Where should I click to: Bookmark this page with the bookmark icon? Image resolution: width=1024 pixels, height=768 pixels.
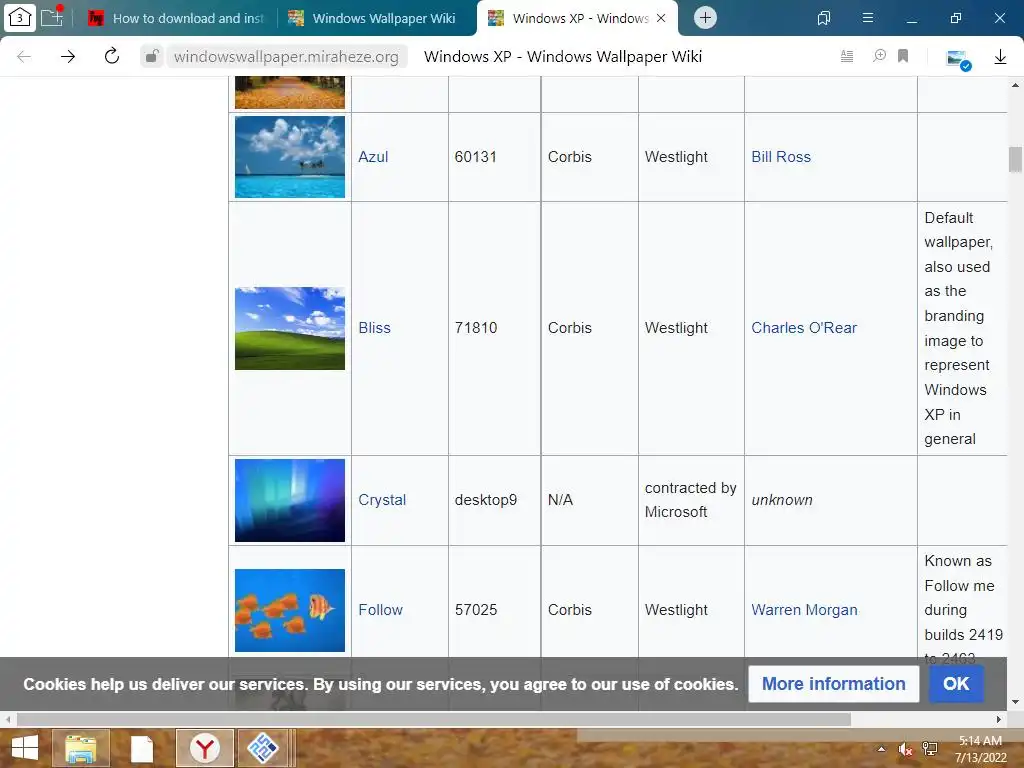pyautogui.click(x=903, y=56)
